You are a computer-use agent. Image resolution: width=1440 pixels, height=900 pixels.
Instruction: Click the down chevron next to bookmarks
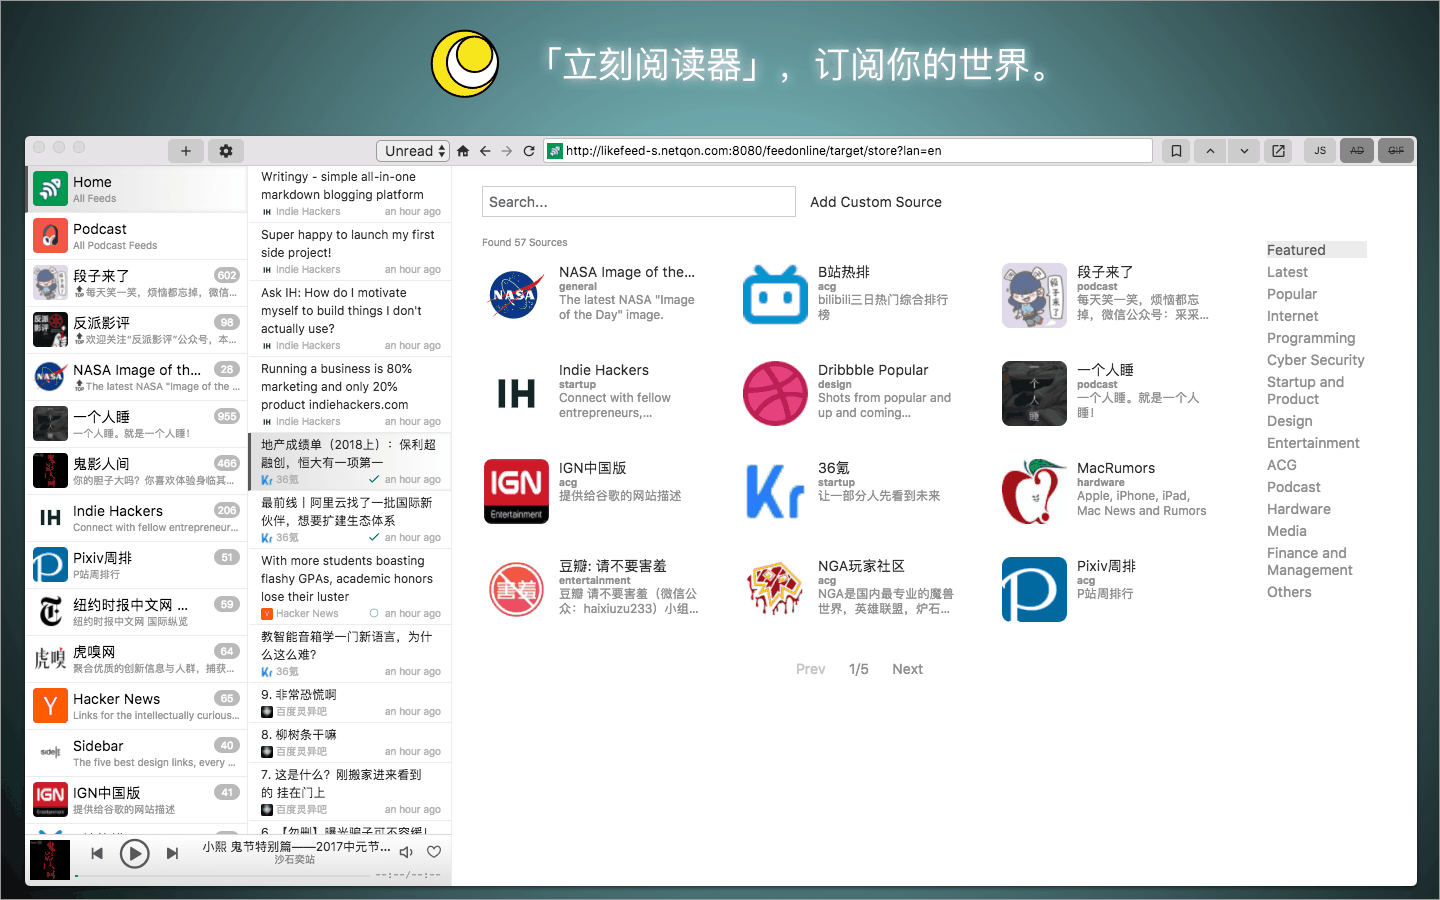[1243, 150]
